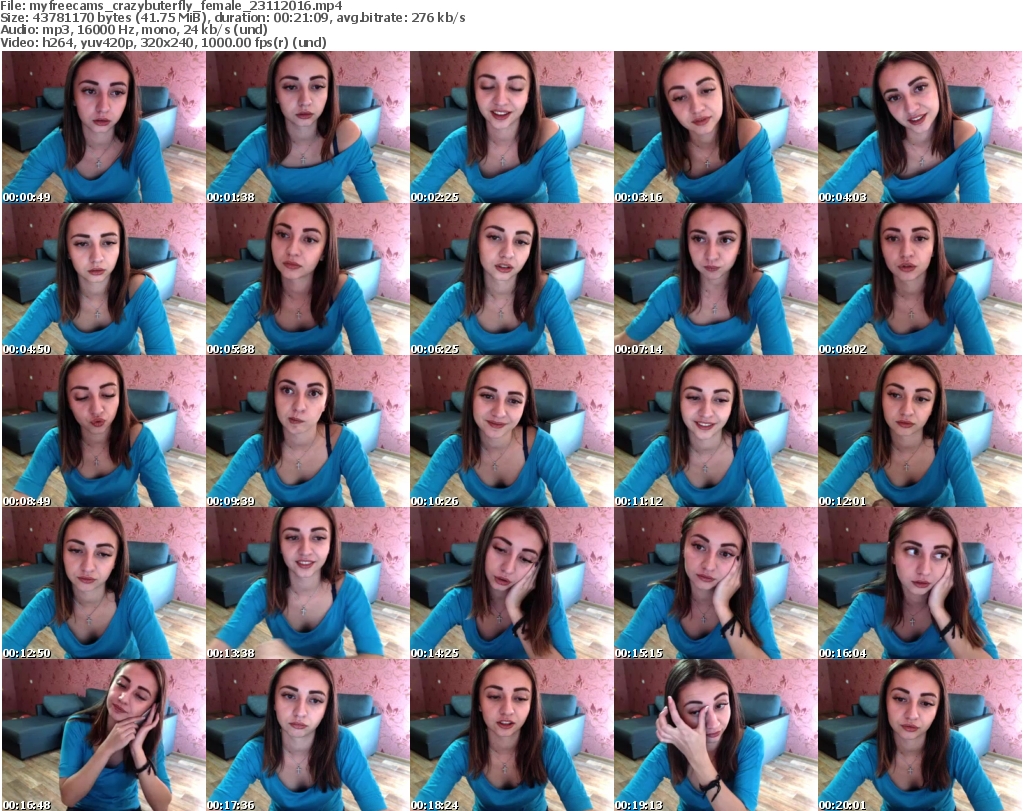1024x811 pixels.
Task: Click the frame marked 00:14:25
Action: [511, 583]
